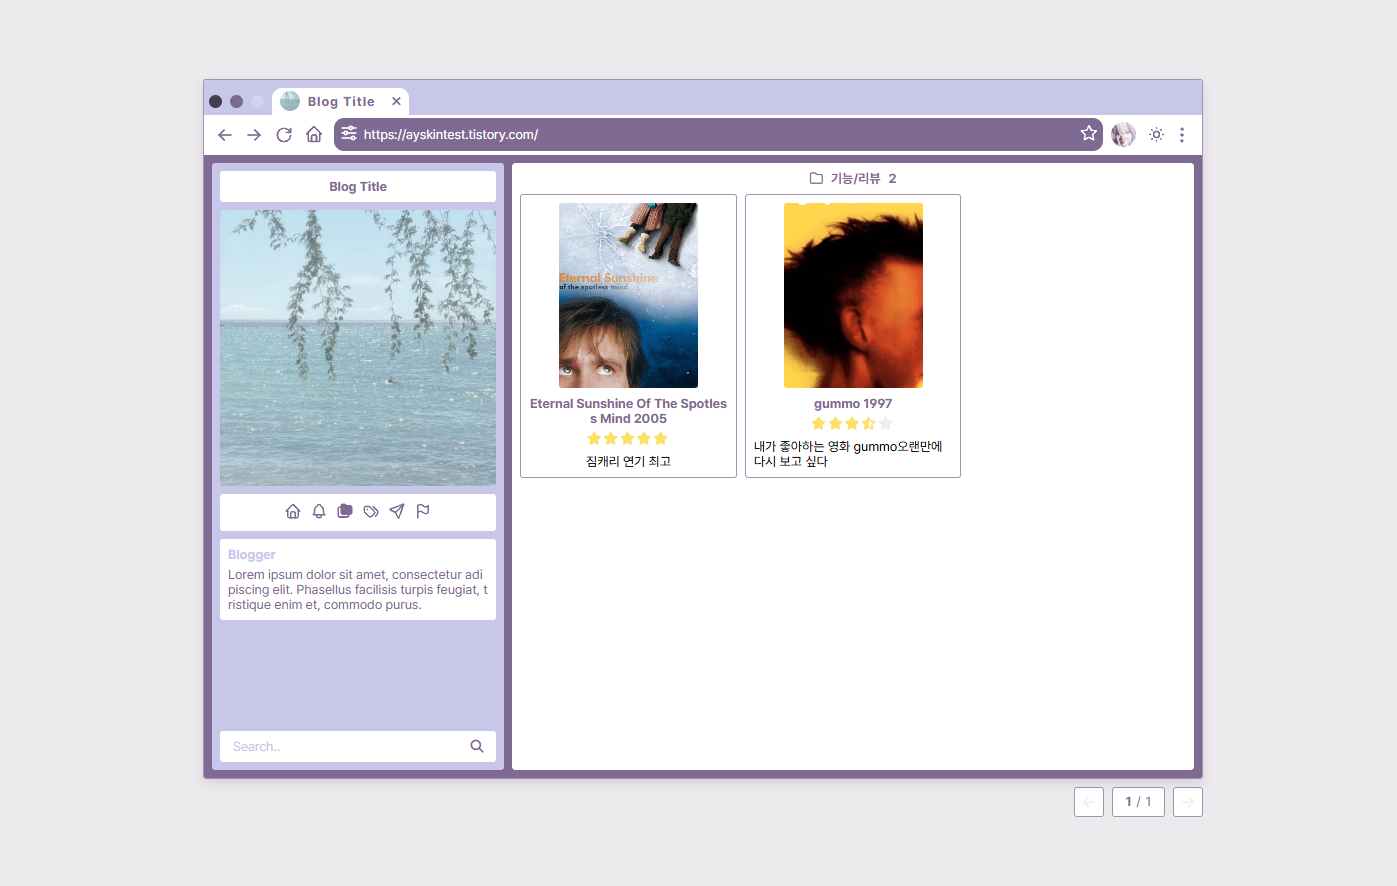
Task: Click the star rating under gummo 1997
Action: [852, 424]
